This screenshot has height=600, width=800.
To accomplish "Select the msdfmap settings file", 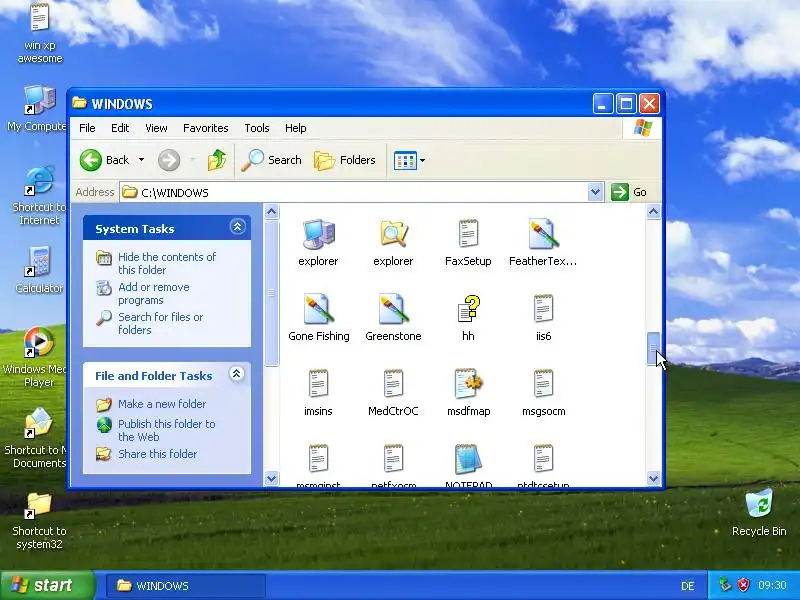I will point(468,392).
